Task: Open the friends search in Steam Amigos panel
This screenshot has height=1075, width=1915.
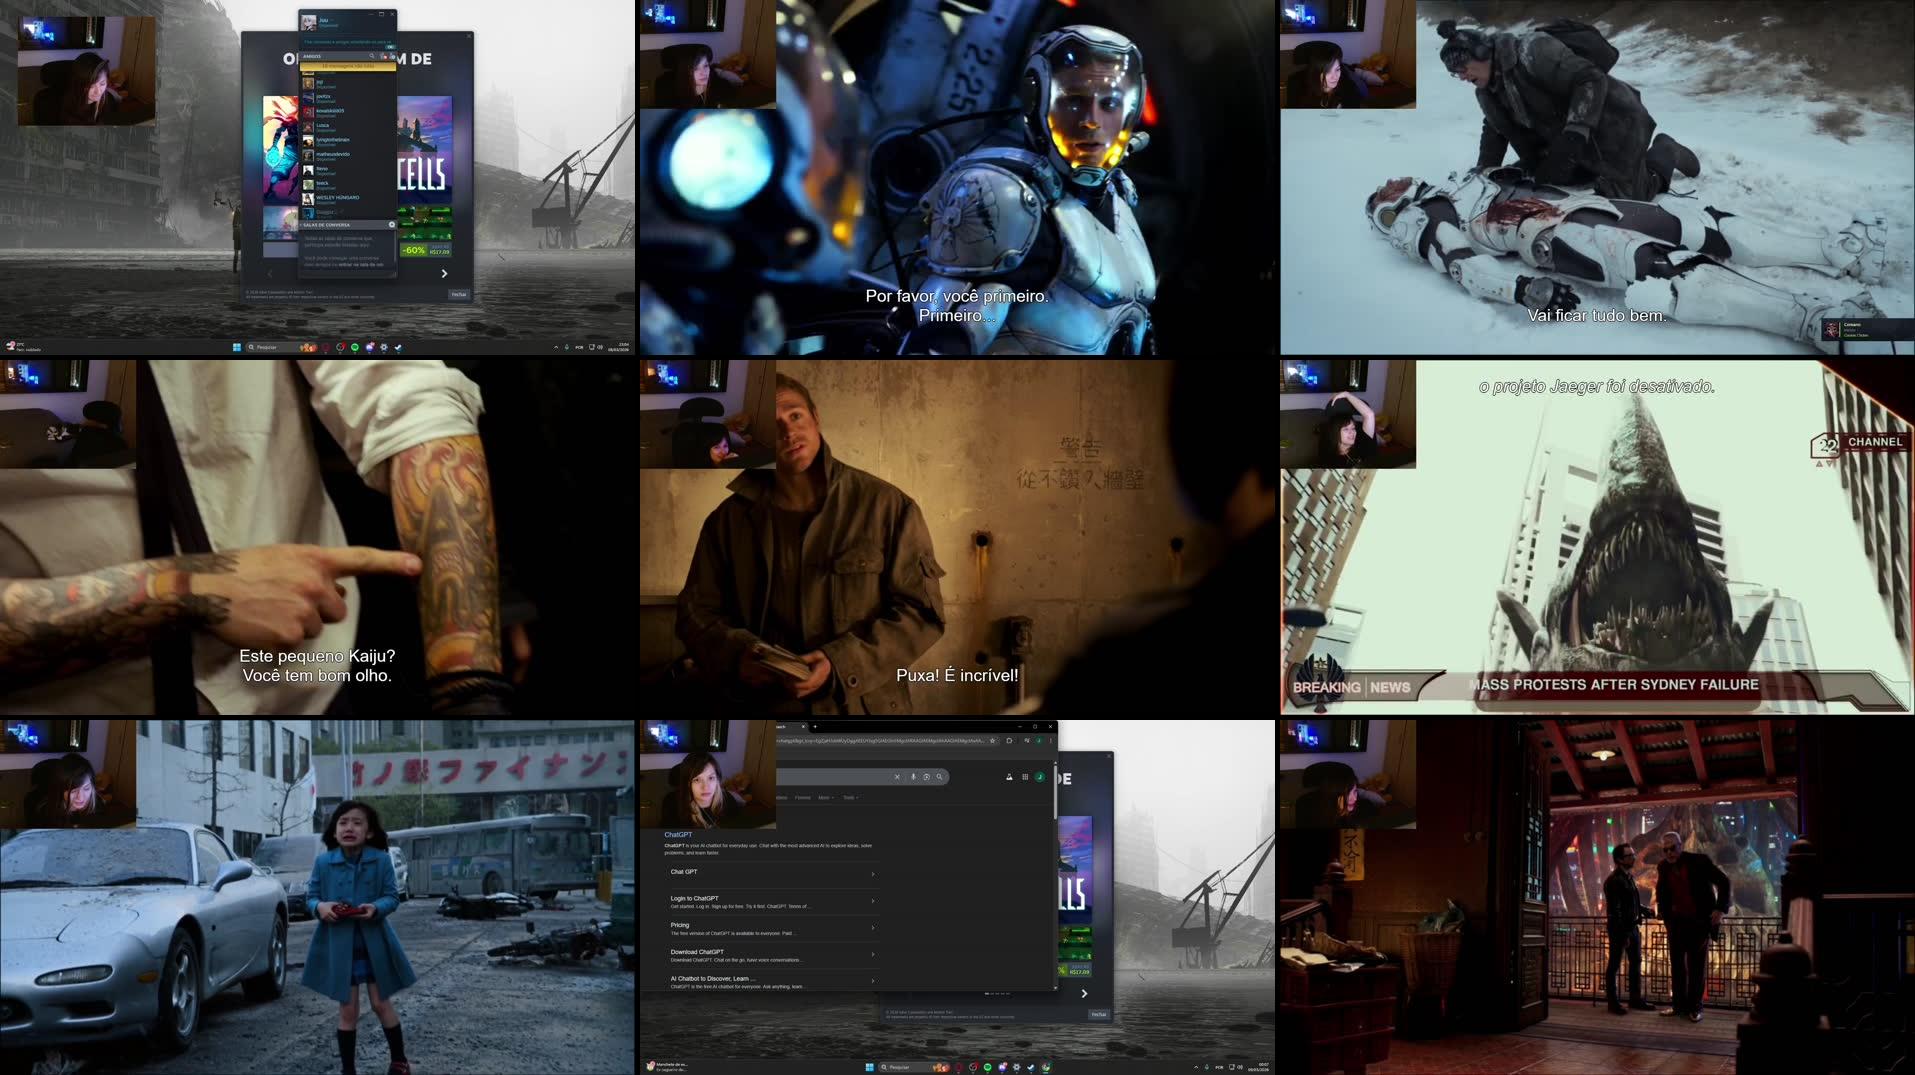Action: [372, 56]
